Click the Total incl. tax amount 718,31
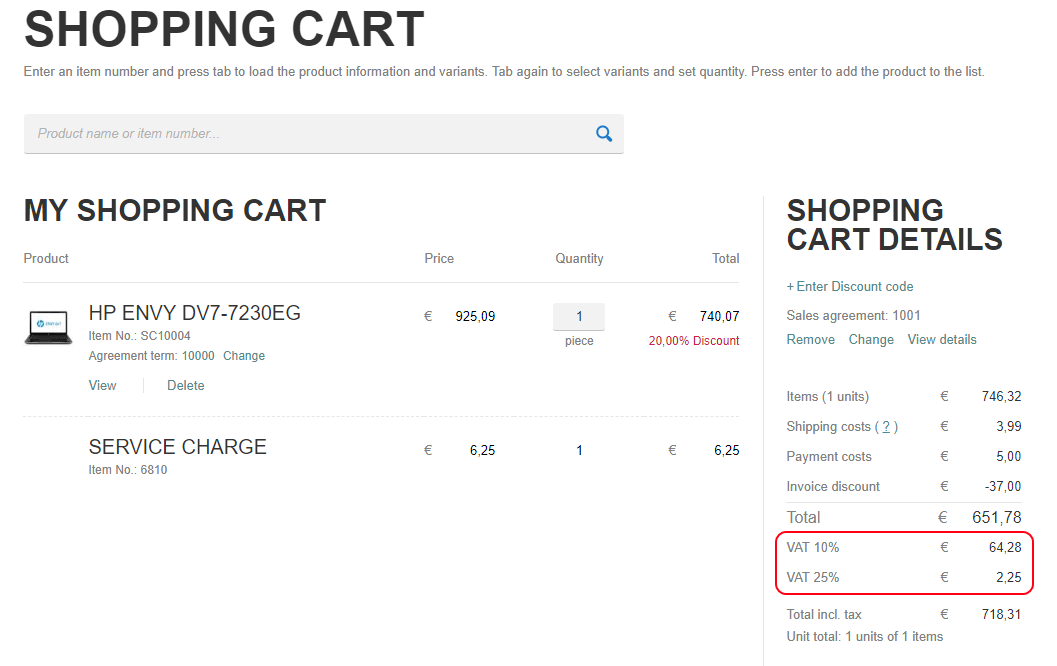This screenshot has width=1057, height=666. (x=1002, y=615)
